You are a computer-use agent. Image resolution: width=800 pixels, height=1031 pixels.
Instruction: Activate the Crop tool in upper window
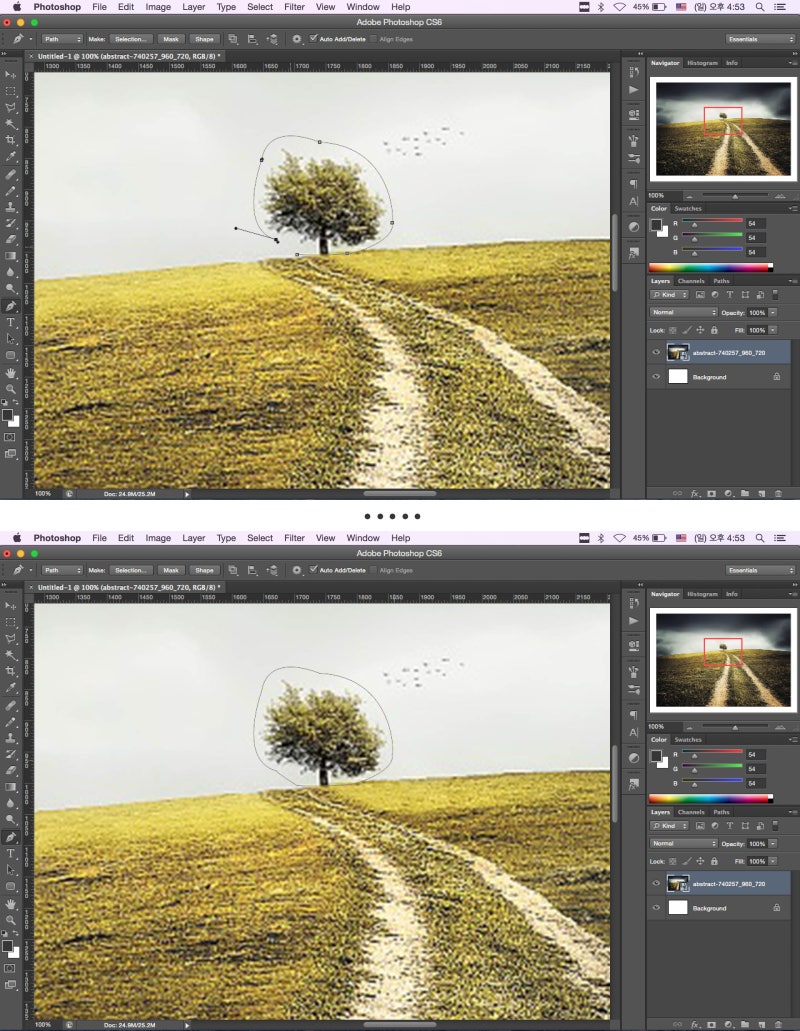click(x=11, y=140)
